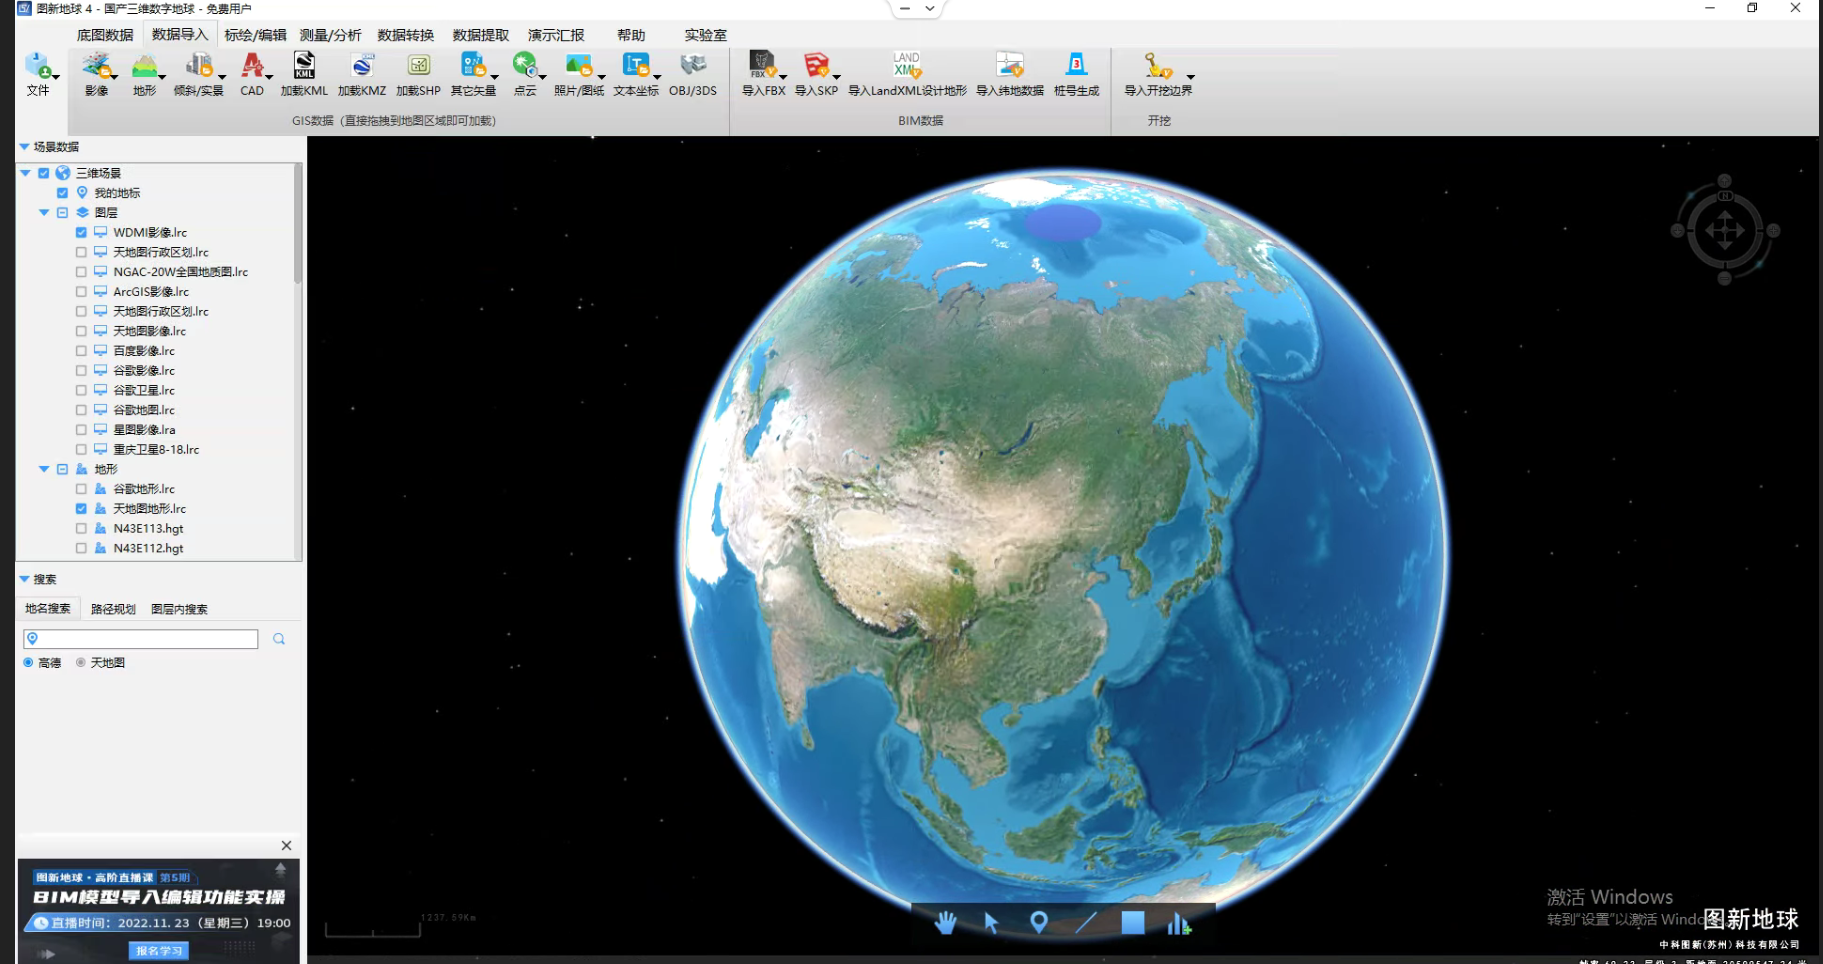Click the 导入SKP icon
Image resolution: width=1823 pixels, height=964 pixels.
coord(816,66)
